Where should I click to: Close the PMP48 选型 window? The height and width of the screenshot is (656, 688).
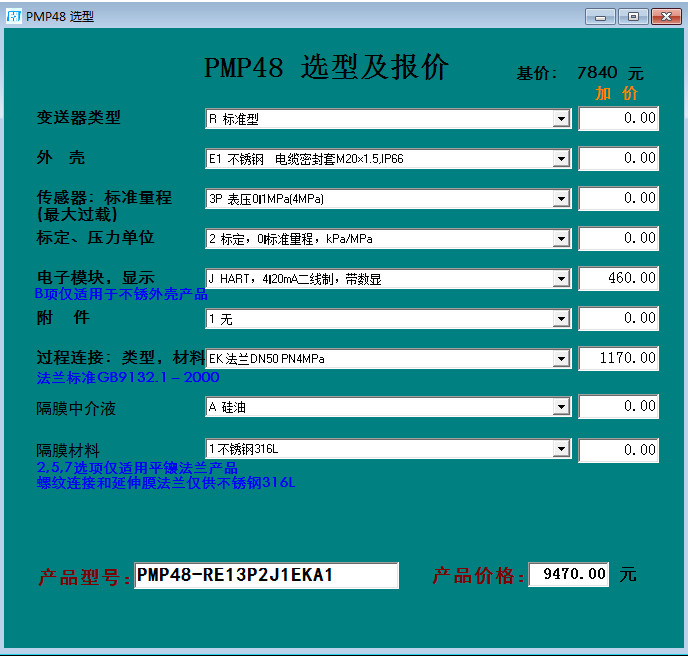tap(666, 16)
